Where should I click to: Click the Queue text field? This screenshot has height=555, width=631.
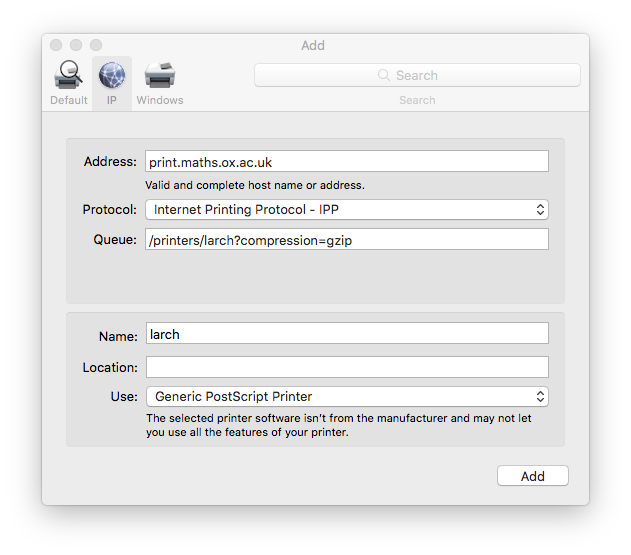coord(347,239)
